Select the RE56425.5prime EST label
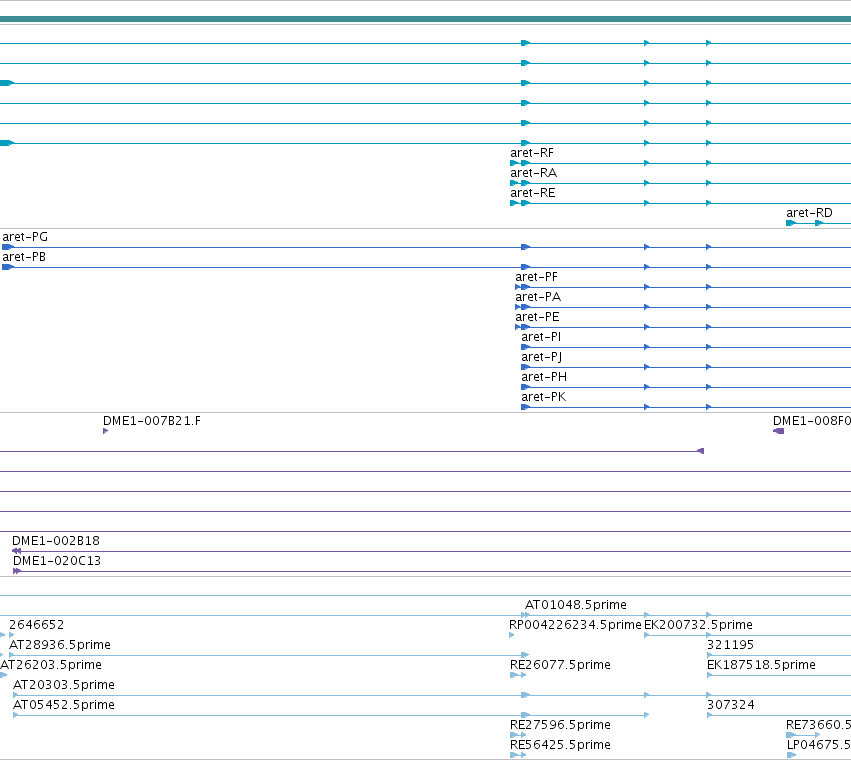The height and width of the screenshot is (760, 851). [x=560, y=745]
